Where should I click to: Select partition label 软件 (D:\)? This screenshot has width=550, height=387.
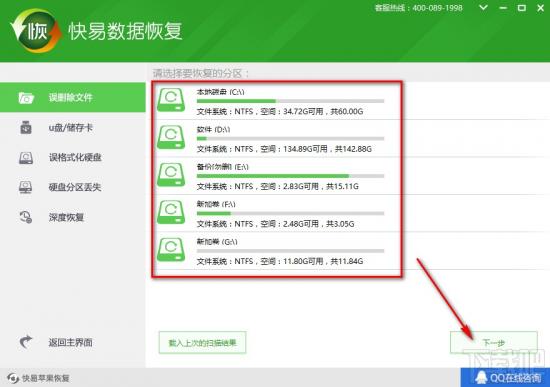[213, 129]
